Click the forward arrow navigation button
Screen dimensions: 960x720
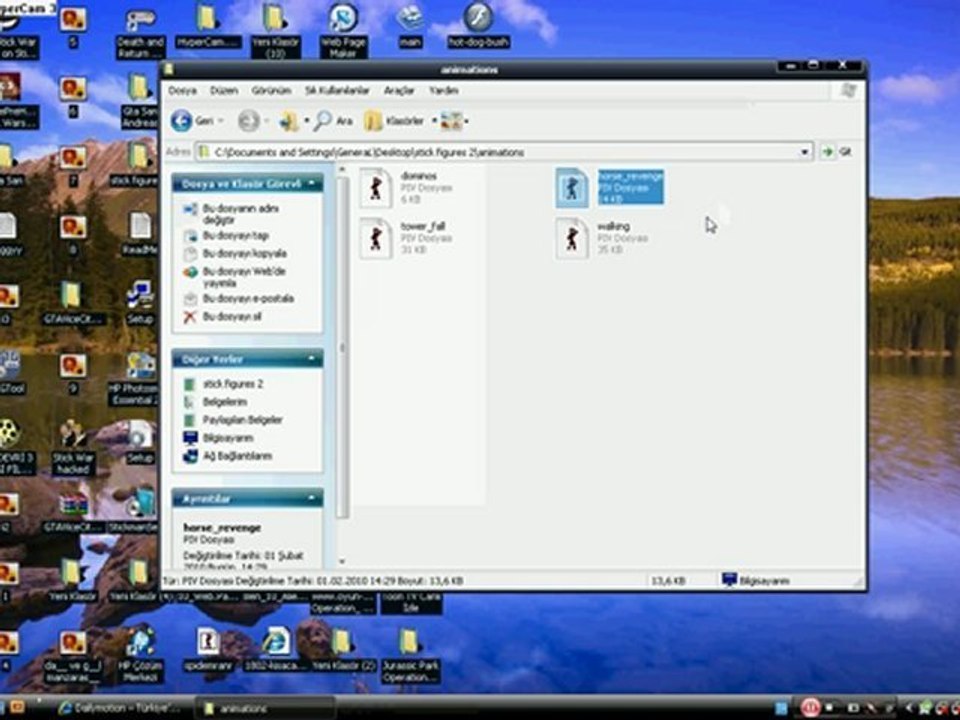coord(248,121)
